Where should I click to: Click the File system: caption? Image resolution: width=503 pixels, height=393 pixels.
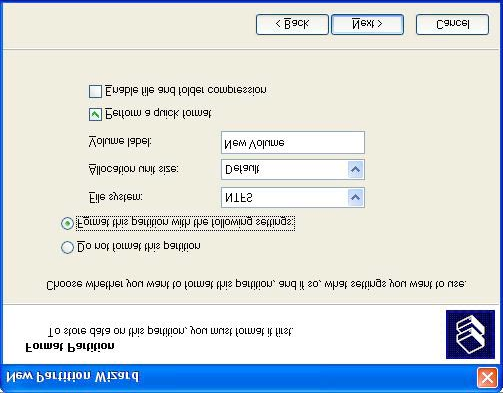pos(116,197)
